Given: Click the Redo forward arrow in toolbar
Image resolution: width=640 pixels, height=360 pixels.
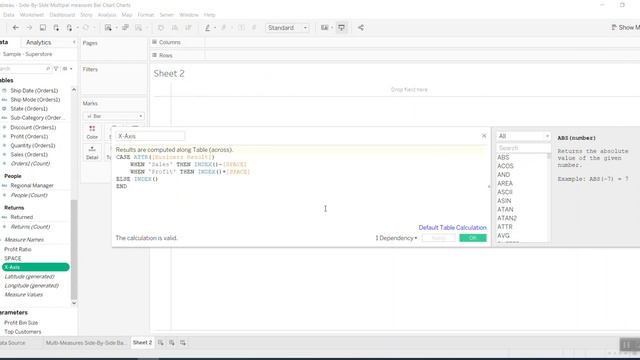Looking at the screenshot, I should tap(29, 28).
